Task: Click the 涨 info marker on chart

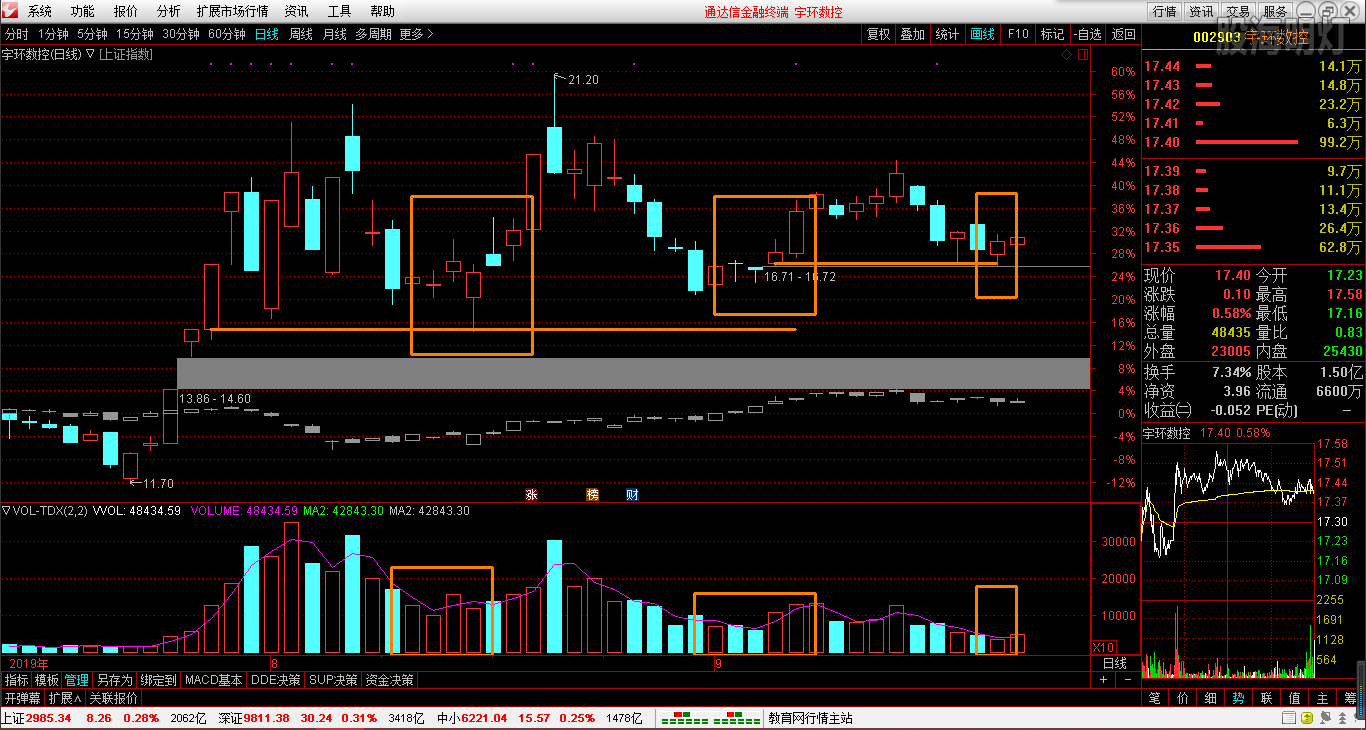Action: click(x=532, y=495)
